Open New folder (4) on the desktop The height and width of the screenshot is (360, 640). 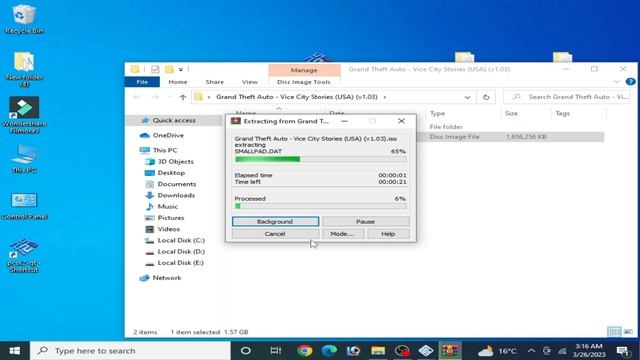pos(24,69)
